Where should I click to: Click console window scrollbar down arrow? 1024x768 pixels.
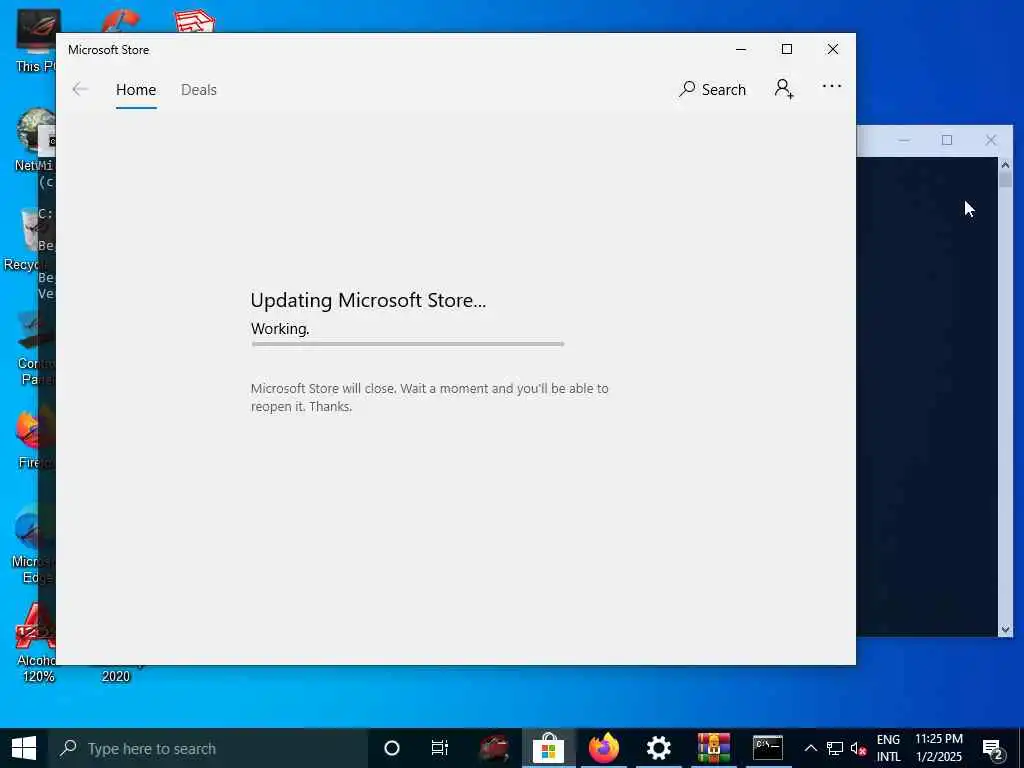click(x=1005, y=630)
